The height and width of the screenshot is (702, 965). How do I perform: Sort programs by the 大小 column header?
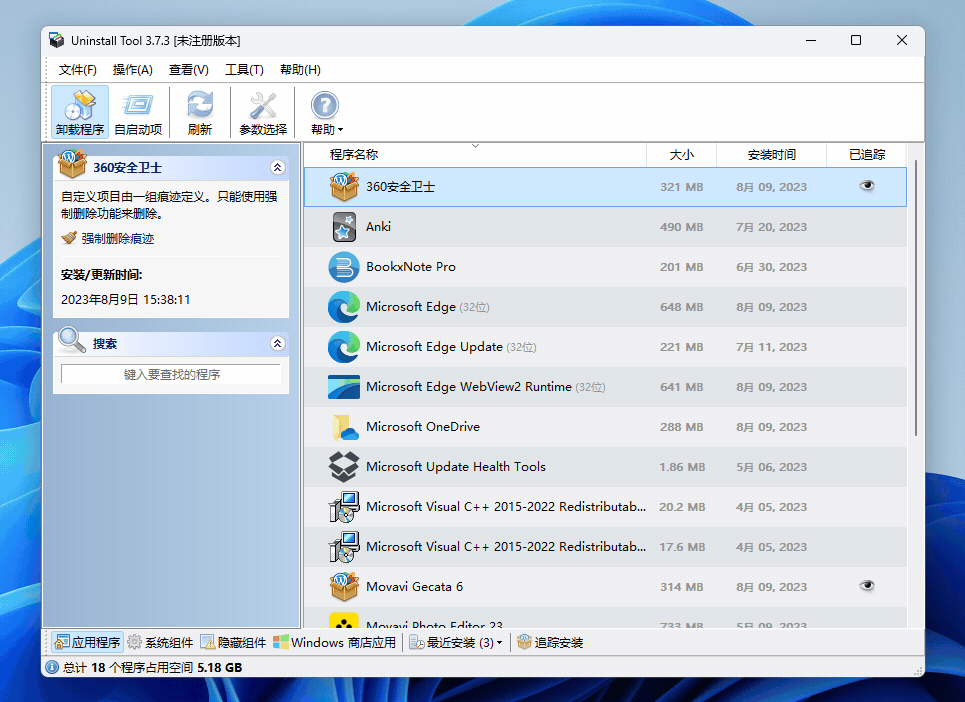click(681, 155)
